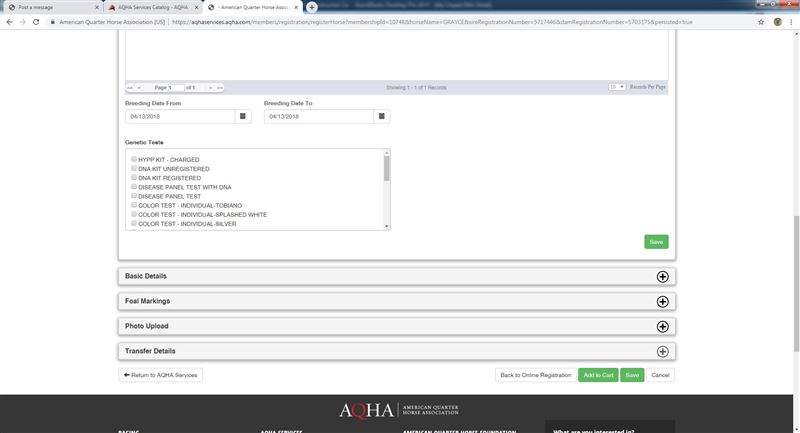Close the AQHA Services Catalog tab
Image resolution: width=800 pixels, height=433 pixels.
click(x=196, y=7)
